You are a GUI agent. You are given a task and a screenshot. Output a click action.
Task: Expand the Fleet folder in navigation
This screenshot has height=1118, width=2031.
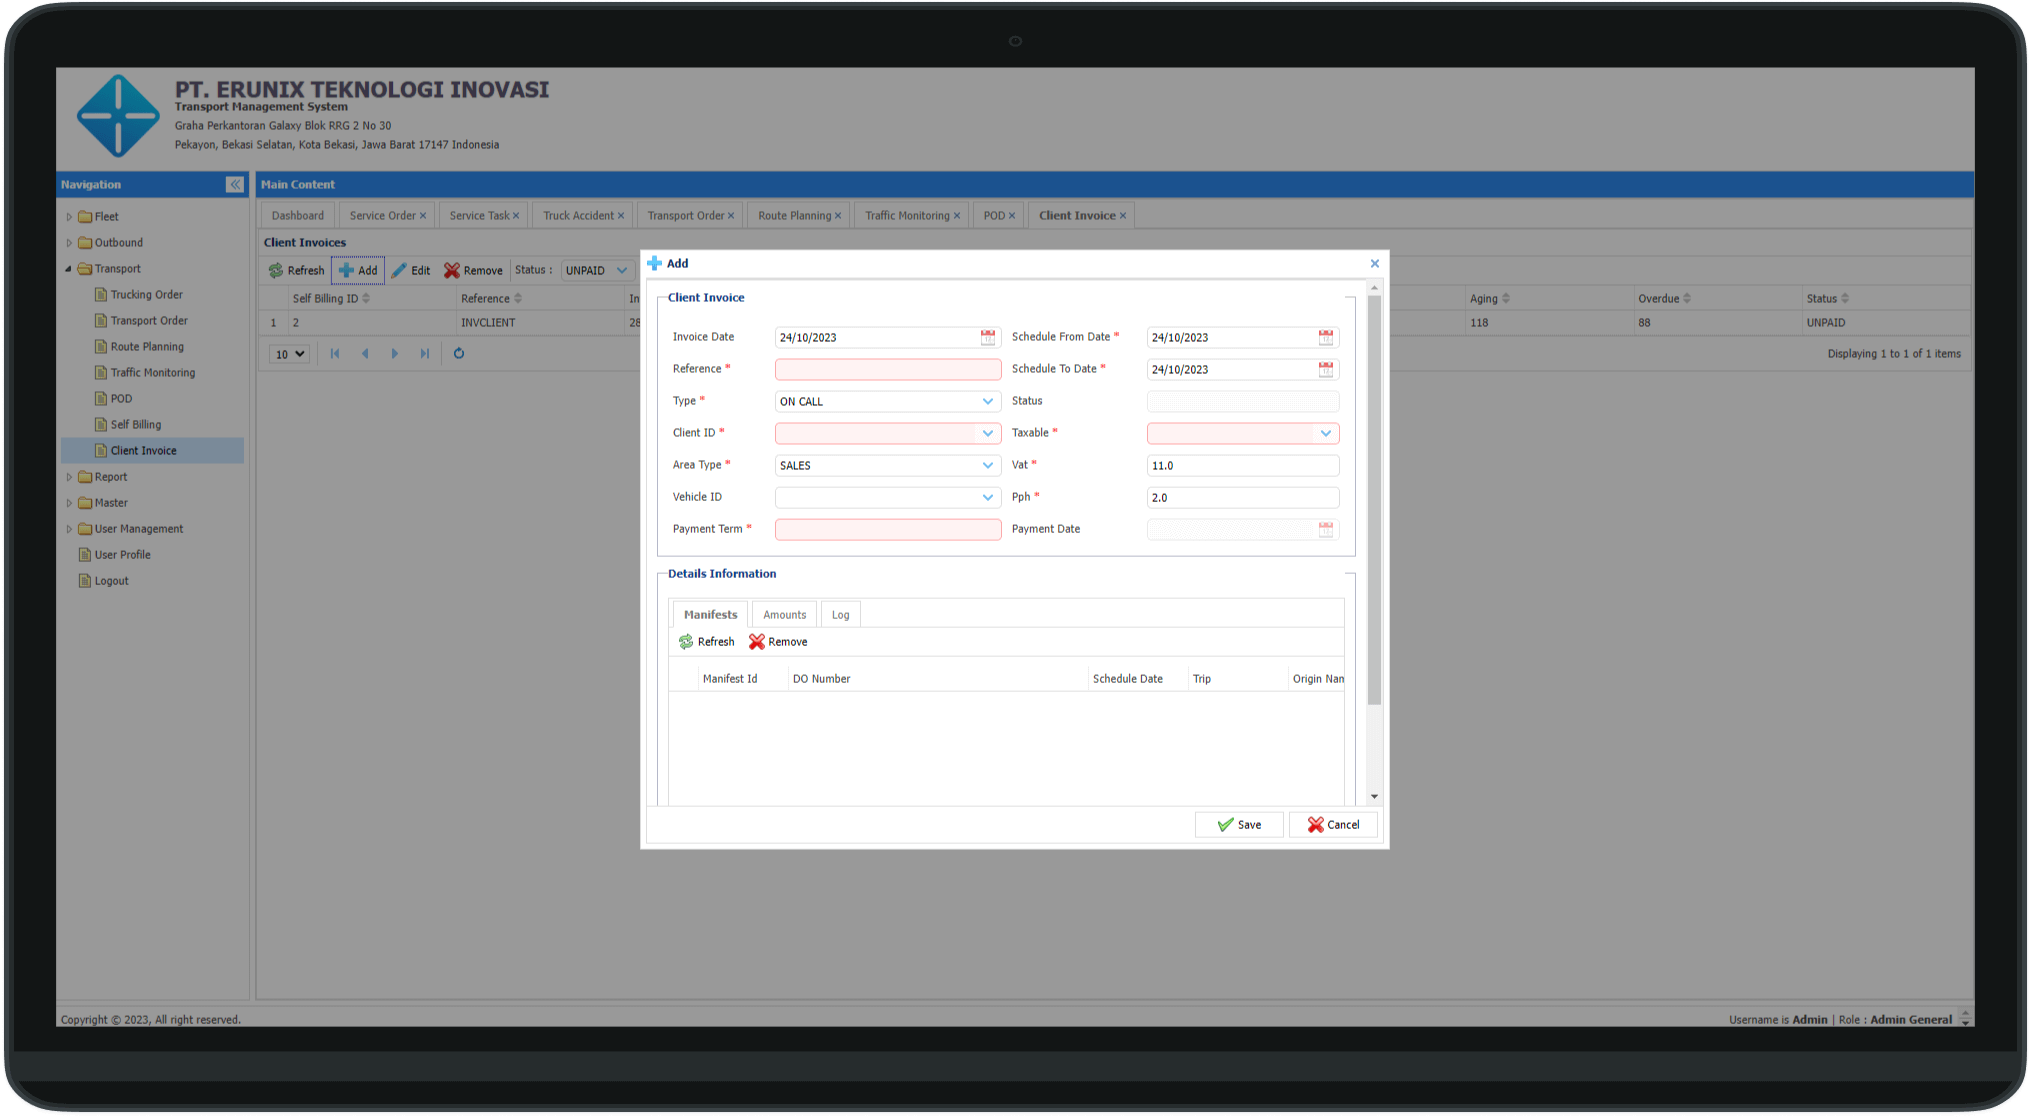click(69, 217)
